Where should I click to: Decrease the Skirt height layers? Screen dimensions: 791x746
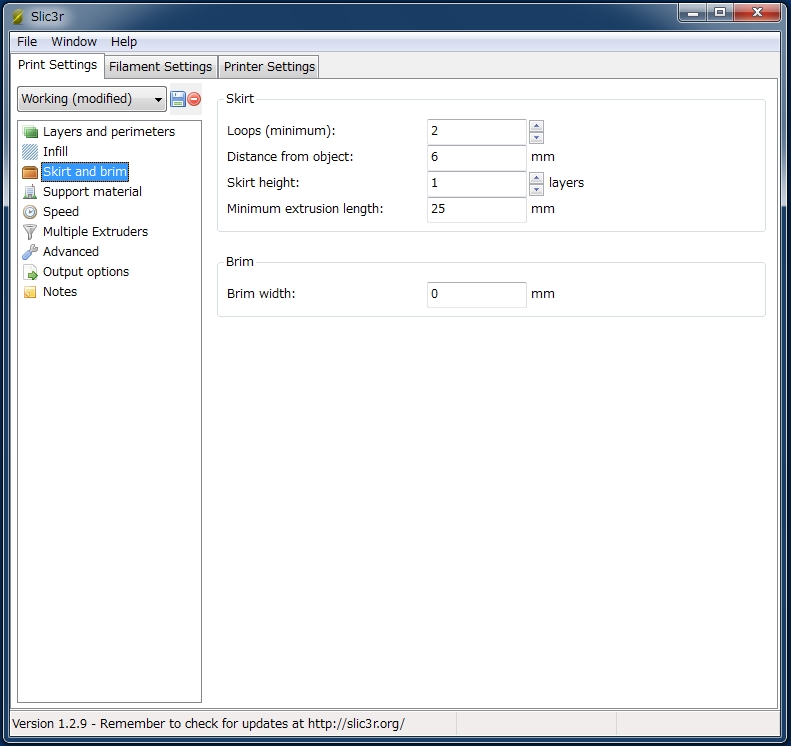point(536,190)
